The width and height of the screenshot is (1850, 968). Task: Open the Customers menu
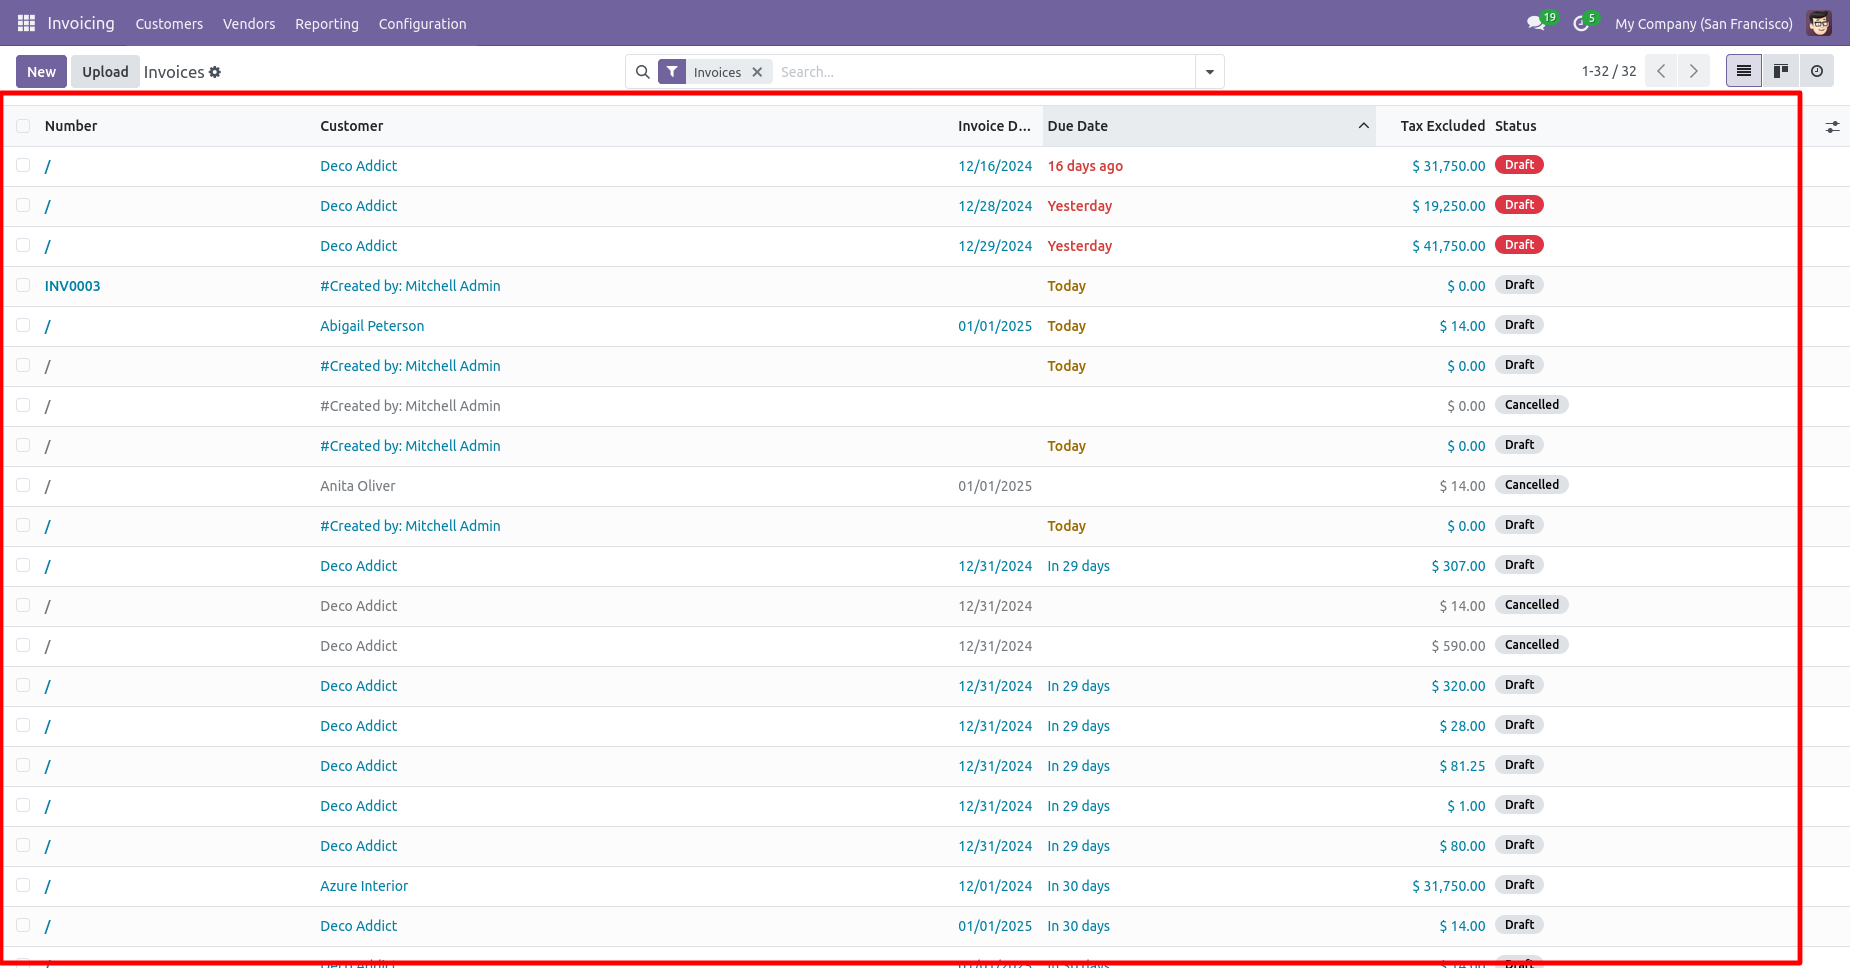tap(169, 24)
